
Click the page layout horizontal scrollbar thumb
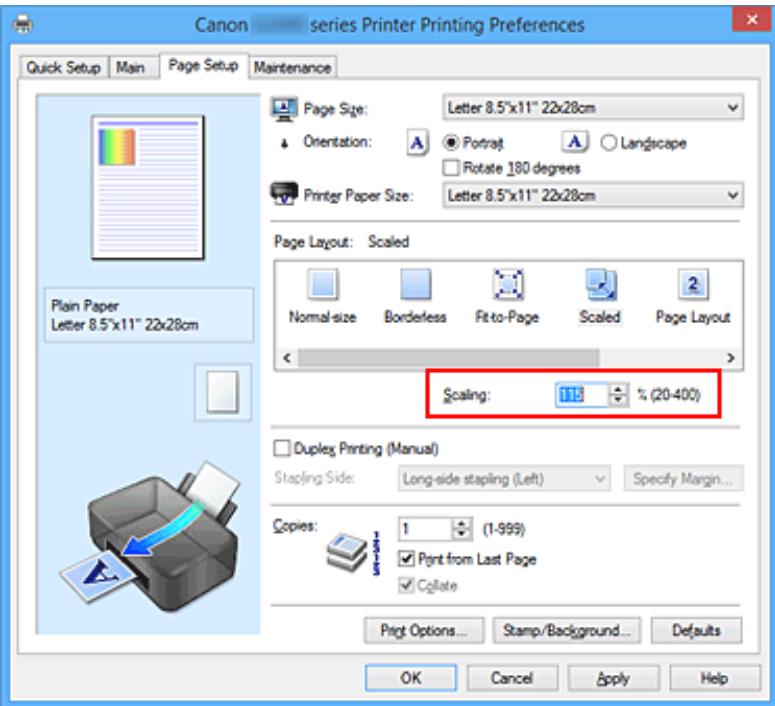449,357
